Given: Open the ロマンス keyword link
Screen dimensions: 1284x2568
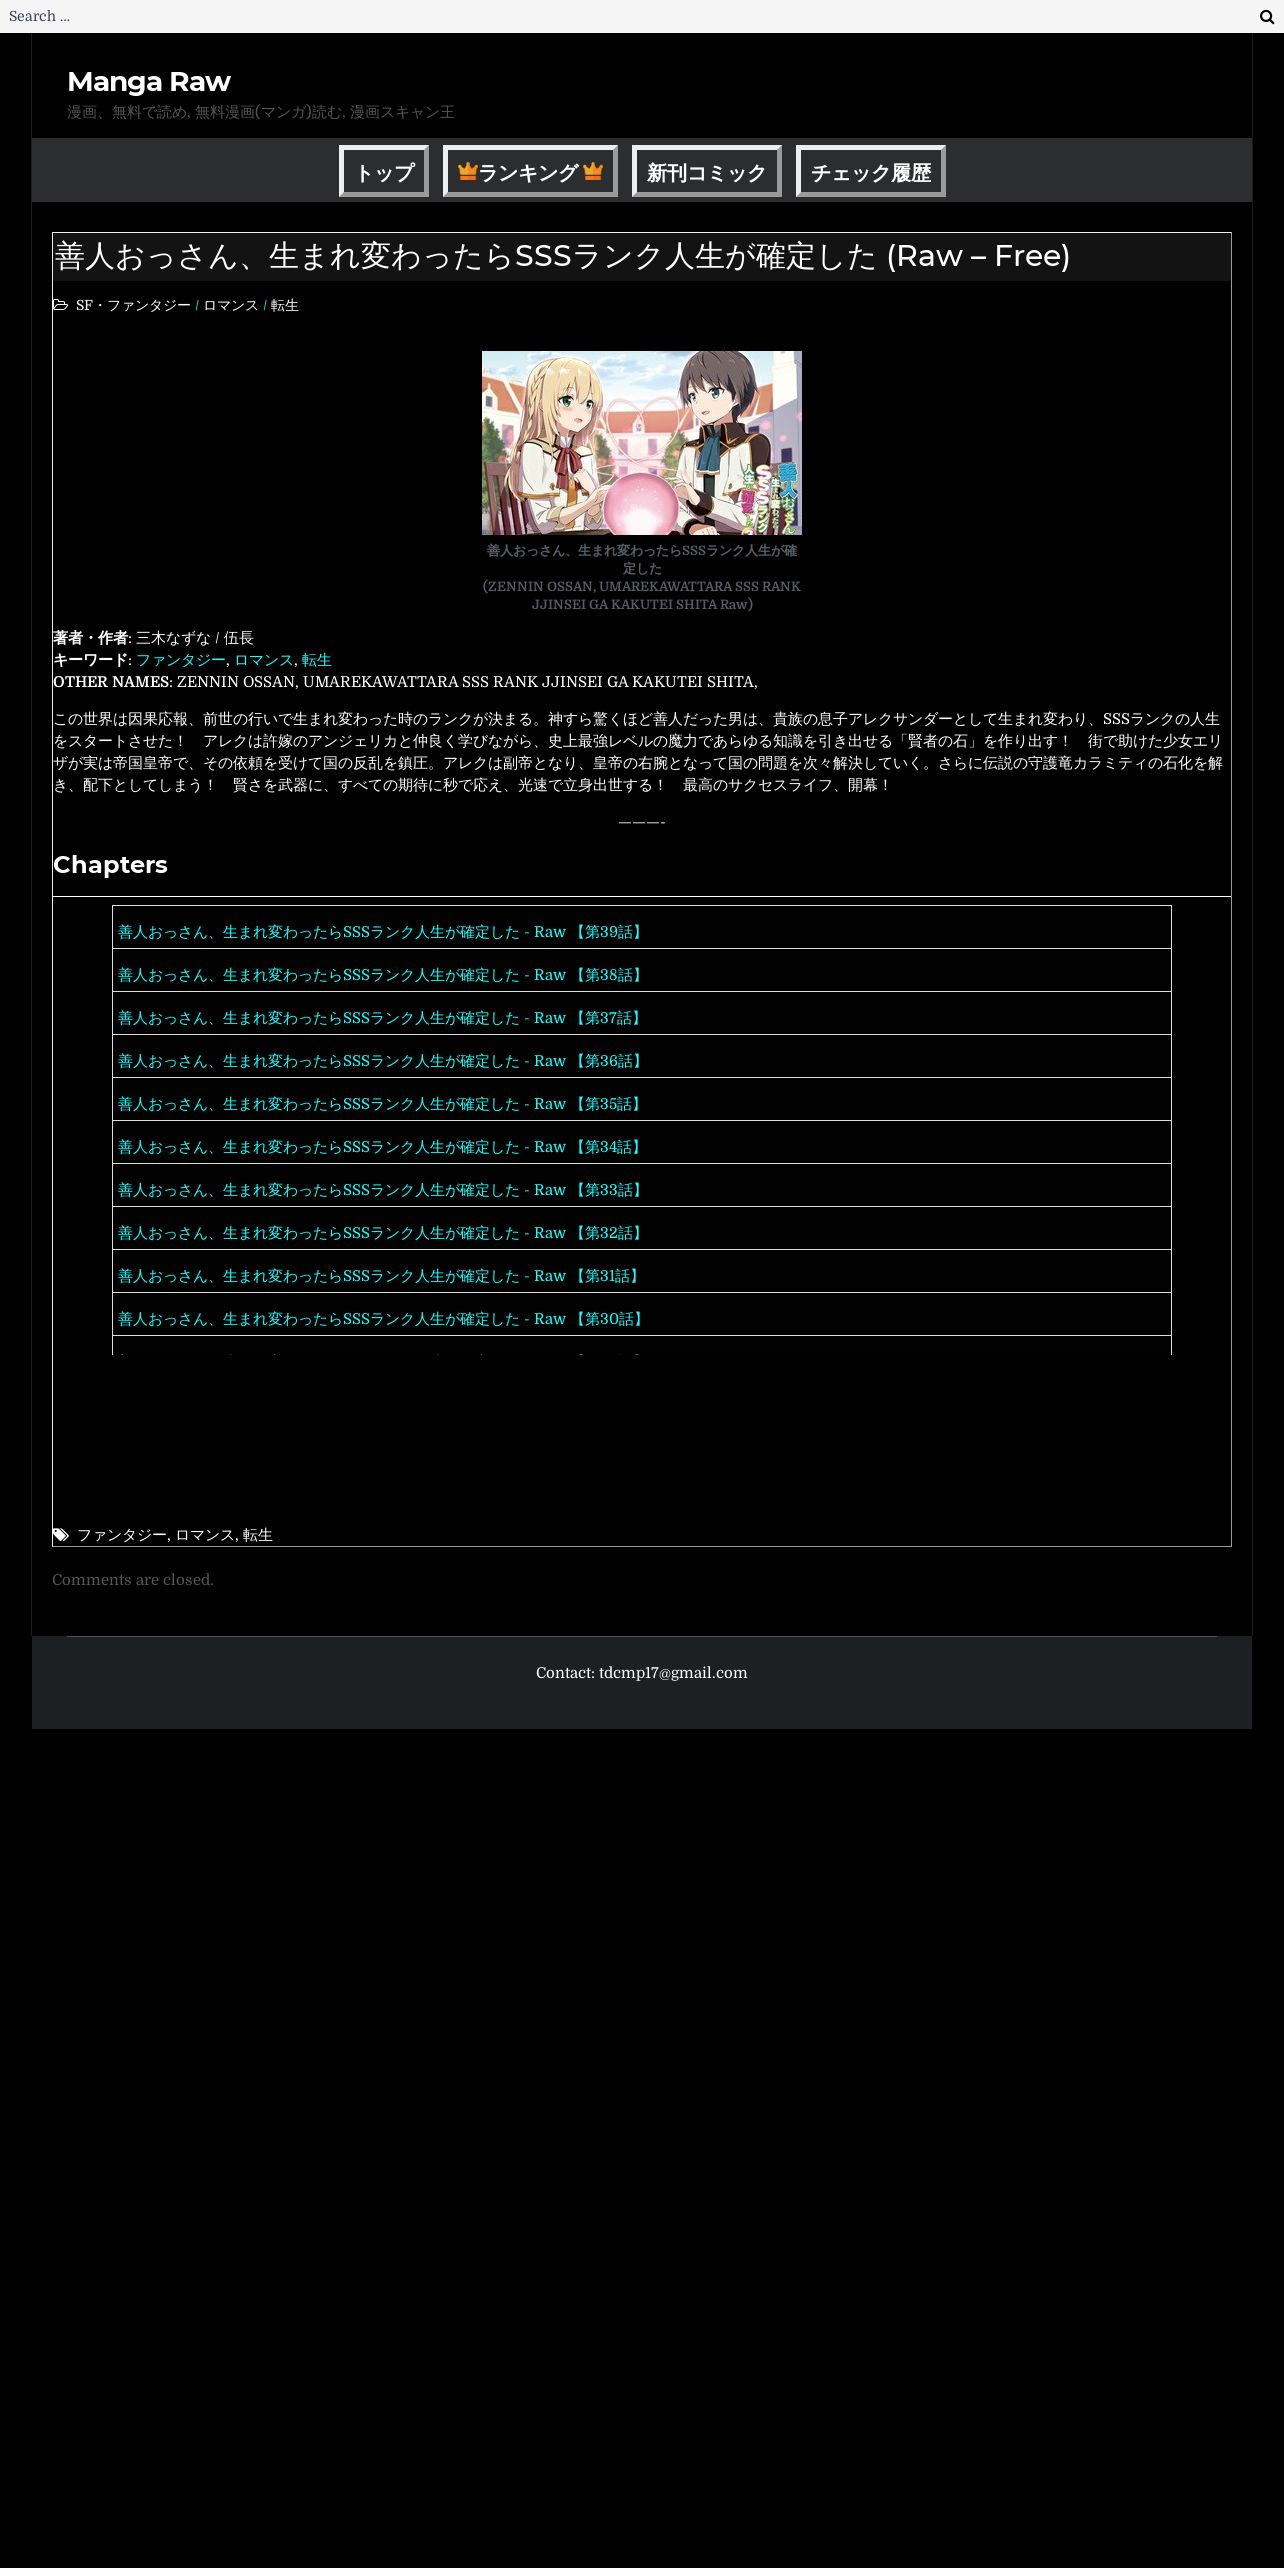Looking at the screenshot, I should pos(263,660).
